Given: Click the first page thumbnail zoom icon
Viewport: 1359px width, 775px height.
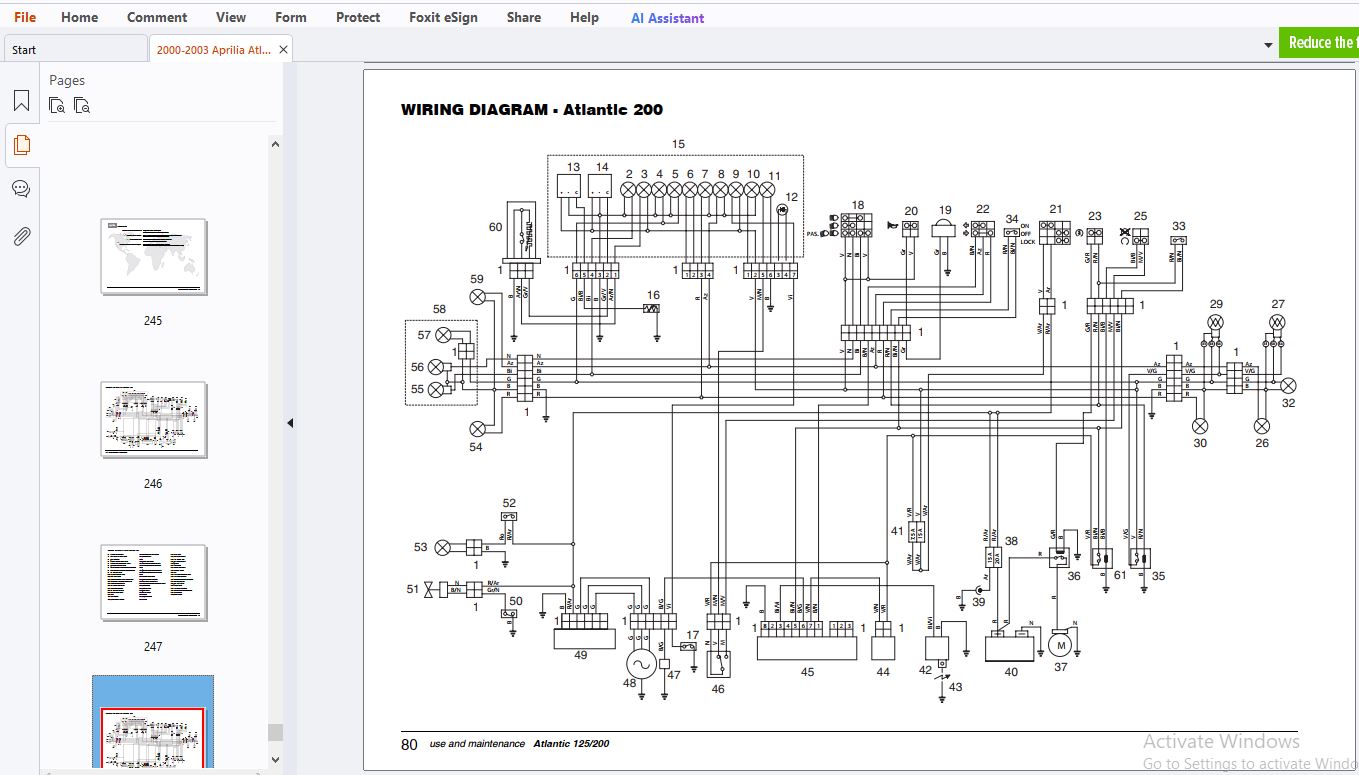Looking at the screenshot, I should (57, 105).
